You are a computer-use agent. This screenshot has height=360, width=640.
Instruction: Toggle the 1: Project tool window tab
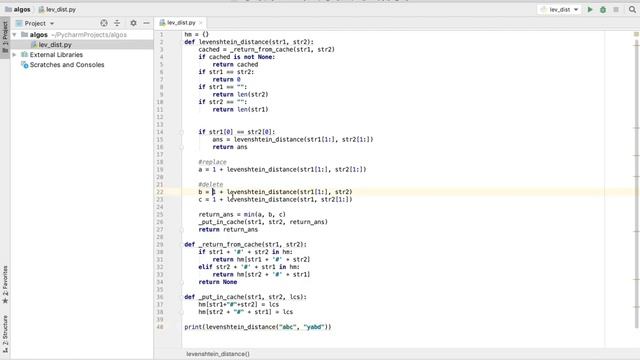click(5, 38)
